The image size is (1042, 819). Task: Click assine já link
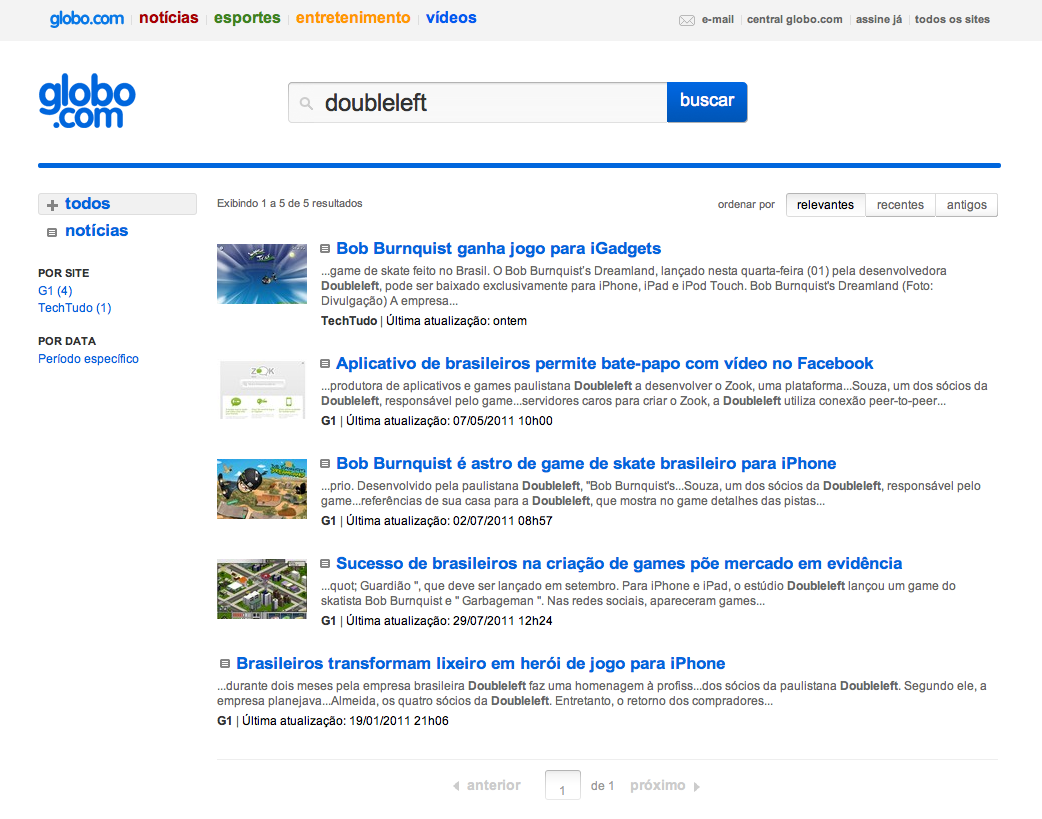point(879,19)
